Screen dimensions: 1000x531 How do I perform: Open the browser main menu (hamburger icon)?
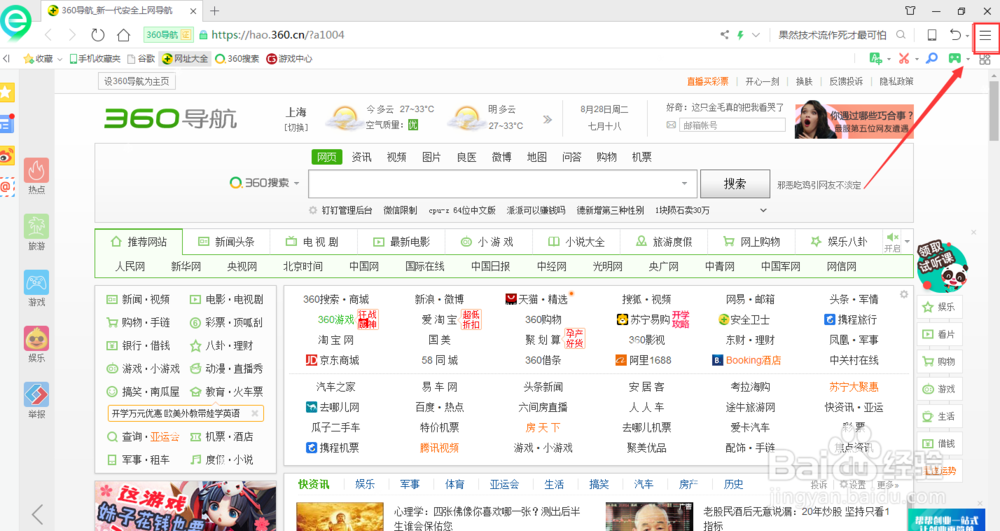[985, 35]
